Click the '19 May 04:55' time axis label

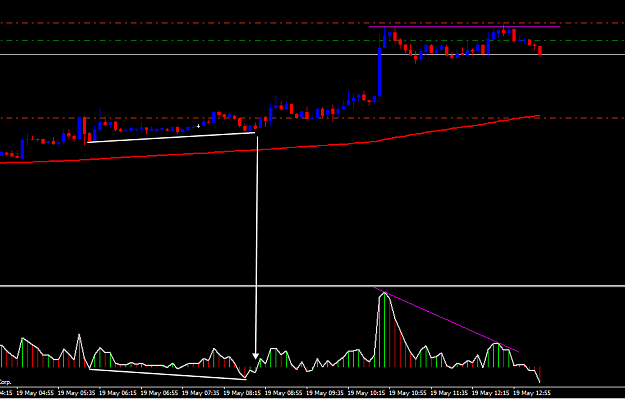click(34, 393)
